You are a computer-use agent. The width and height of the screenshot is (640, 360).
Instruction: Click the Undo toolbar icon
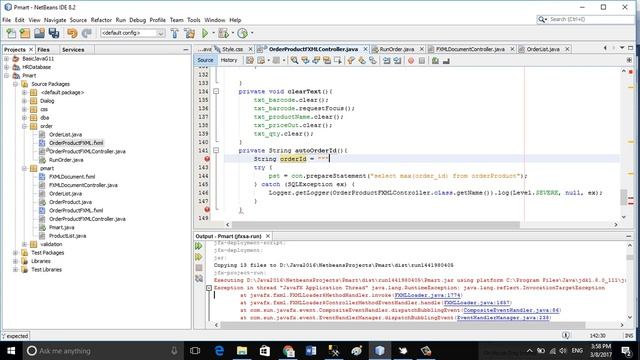click(72, 33)
